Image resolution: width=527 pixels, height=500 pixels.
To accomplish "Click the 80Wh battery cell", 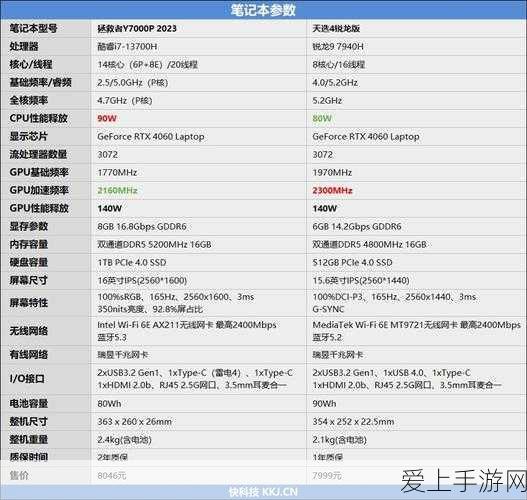I will pos(109,404).
